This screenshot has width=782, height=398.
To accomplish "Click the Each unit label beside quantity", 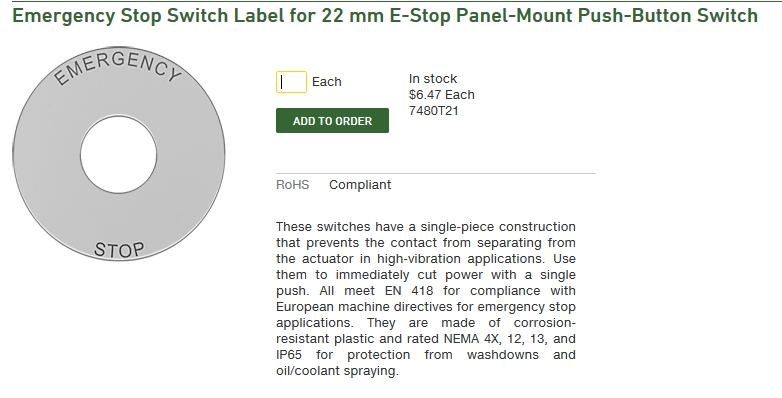I will pos(327,82).
